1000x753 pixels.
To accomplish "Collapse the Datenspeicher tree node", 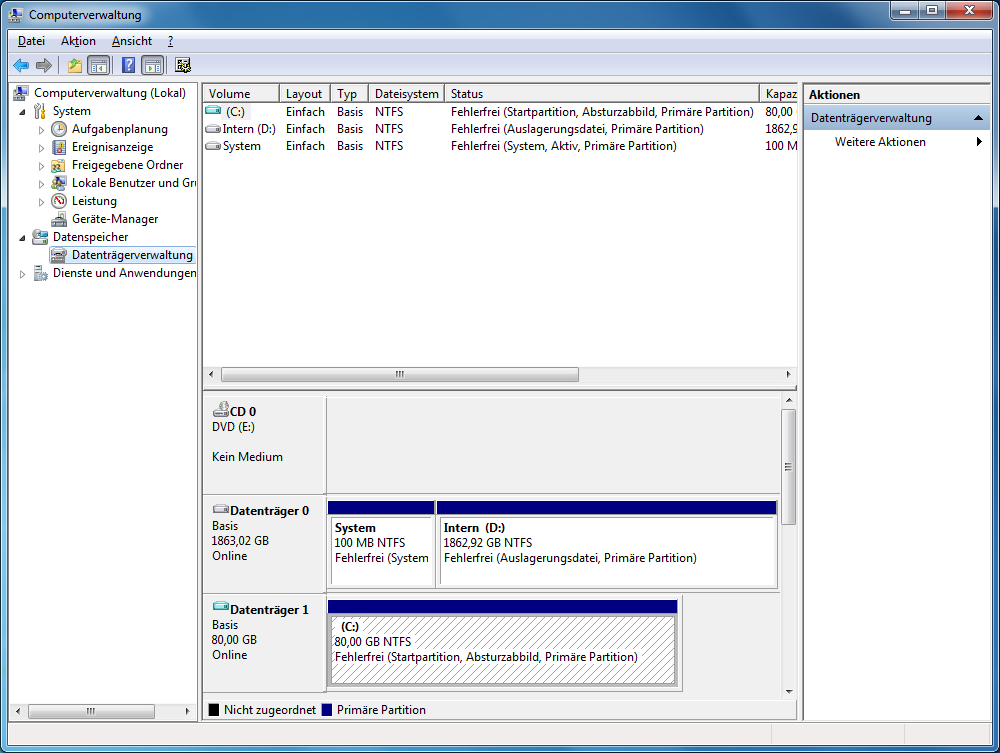I will pos(22,238).
